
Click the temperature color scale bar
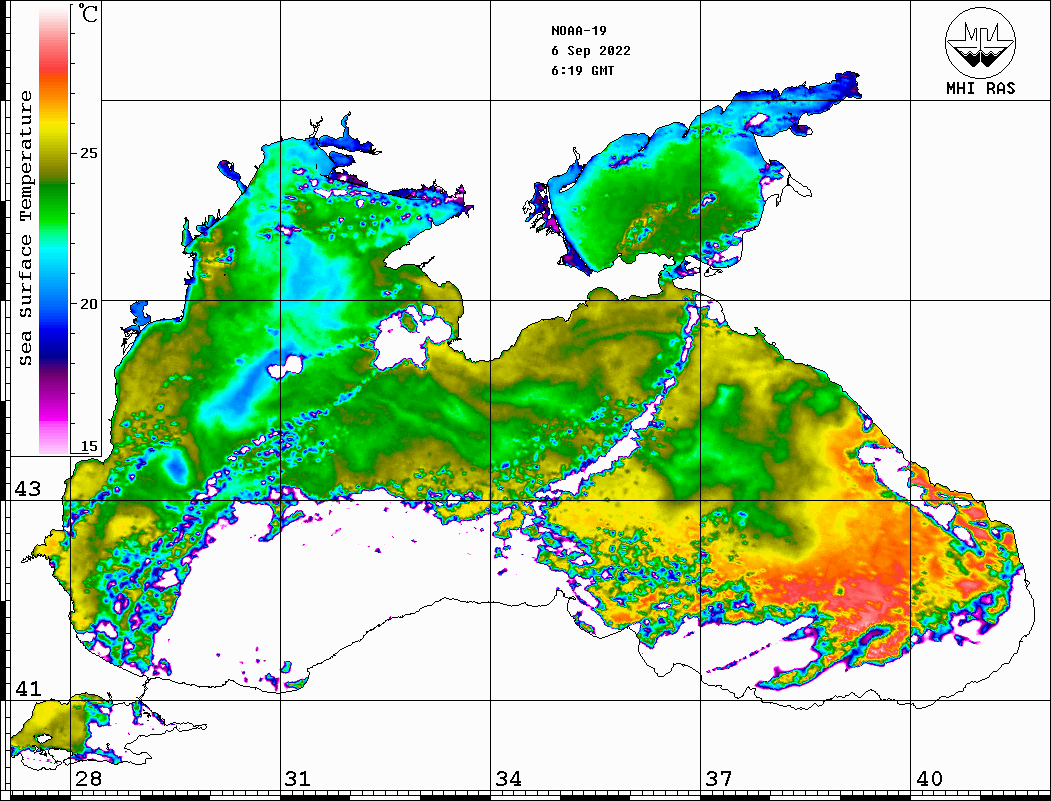click(54, 230)
